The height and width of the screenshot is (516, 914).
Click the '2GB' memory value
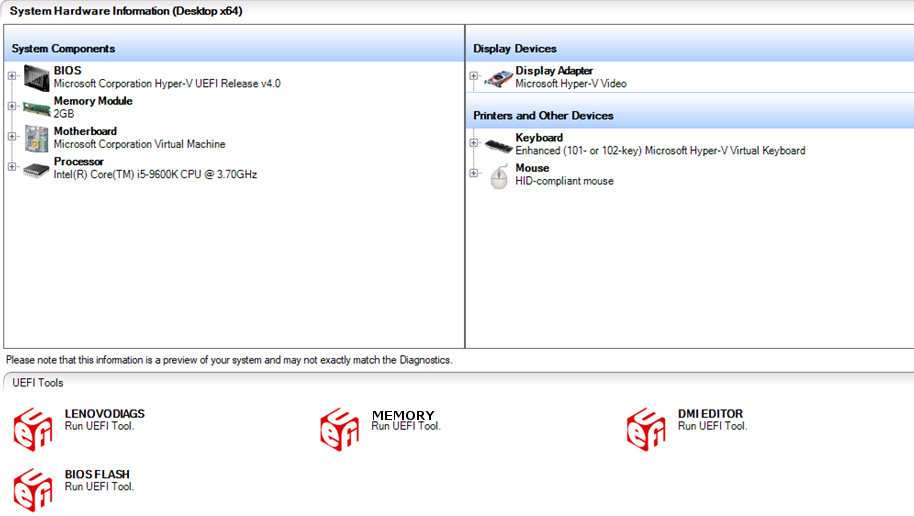[64, 114]
